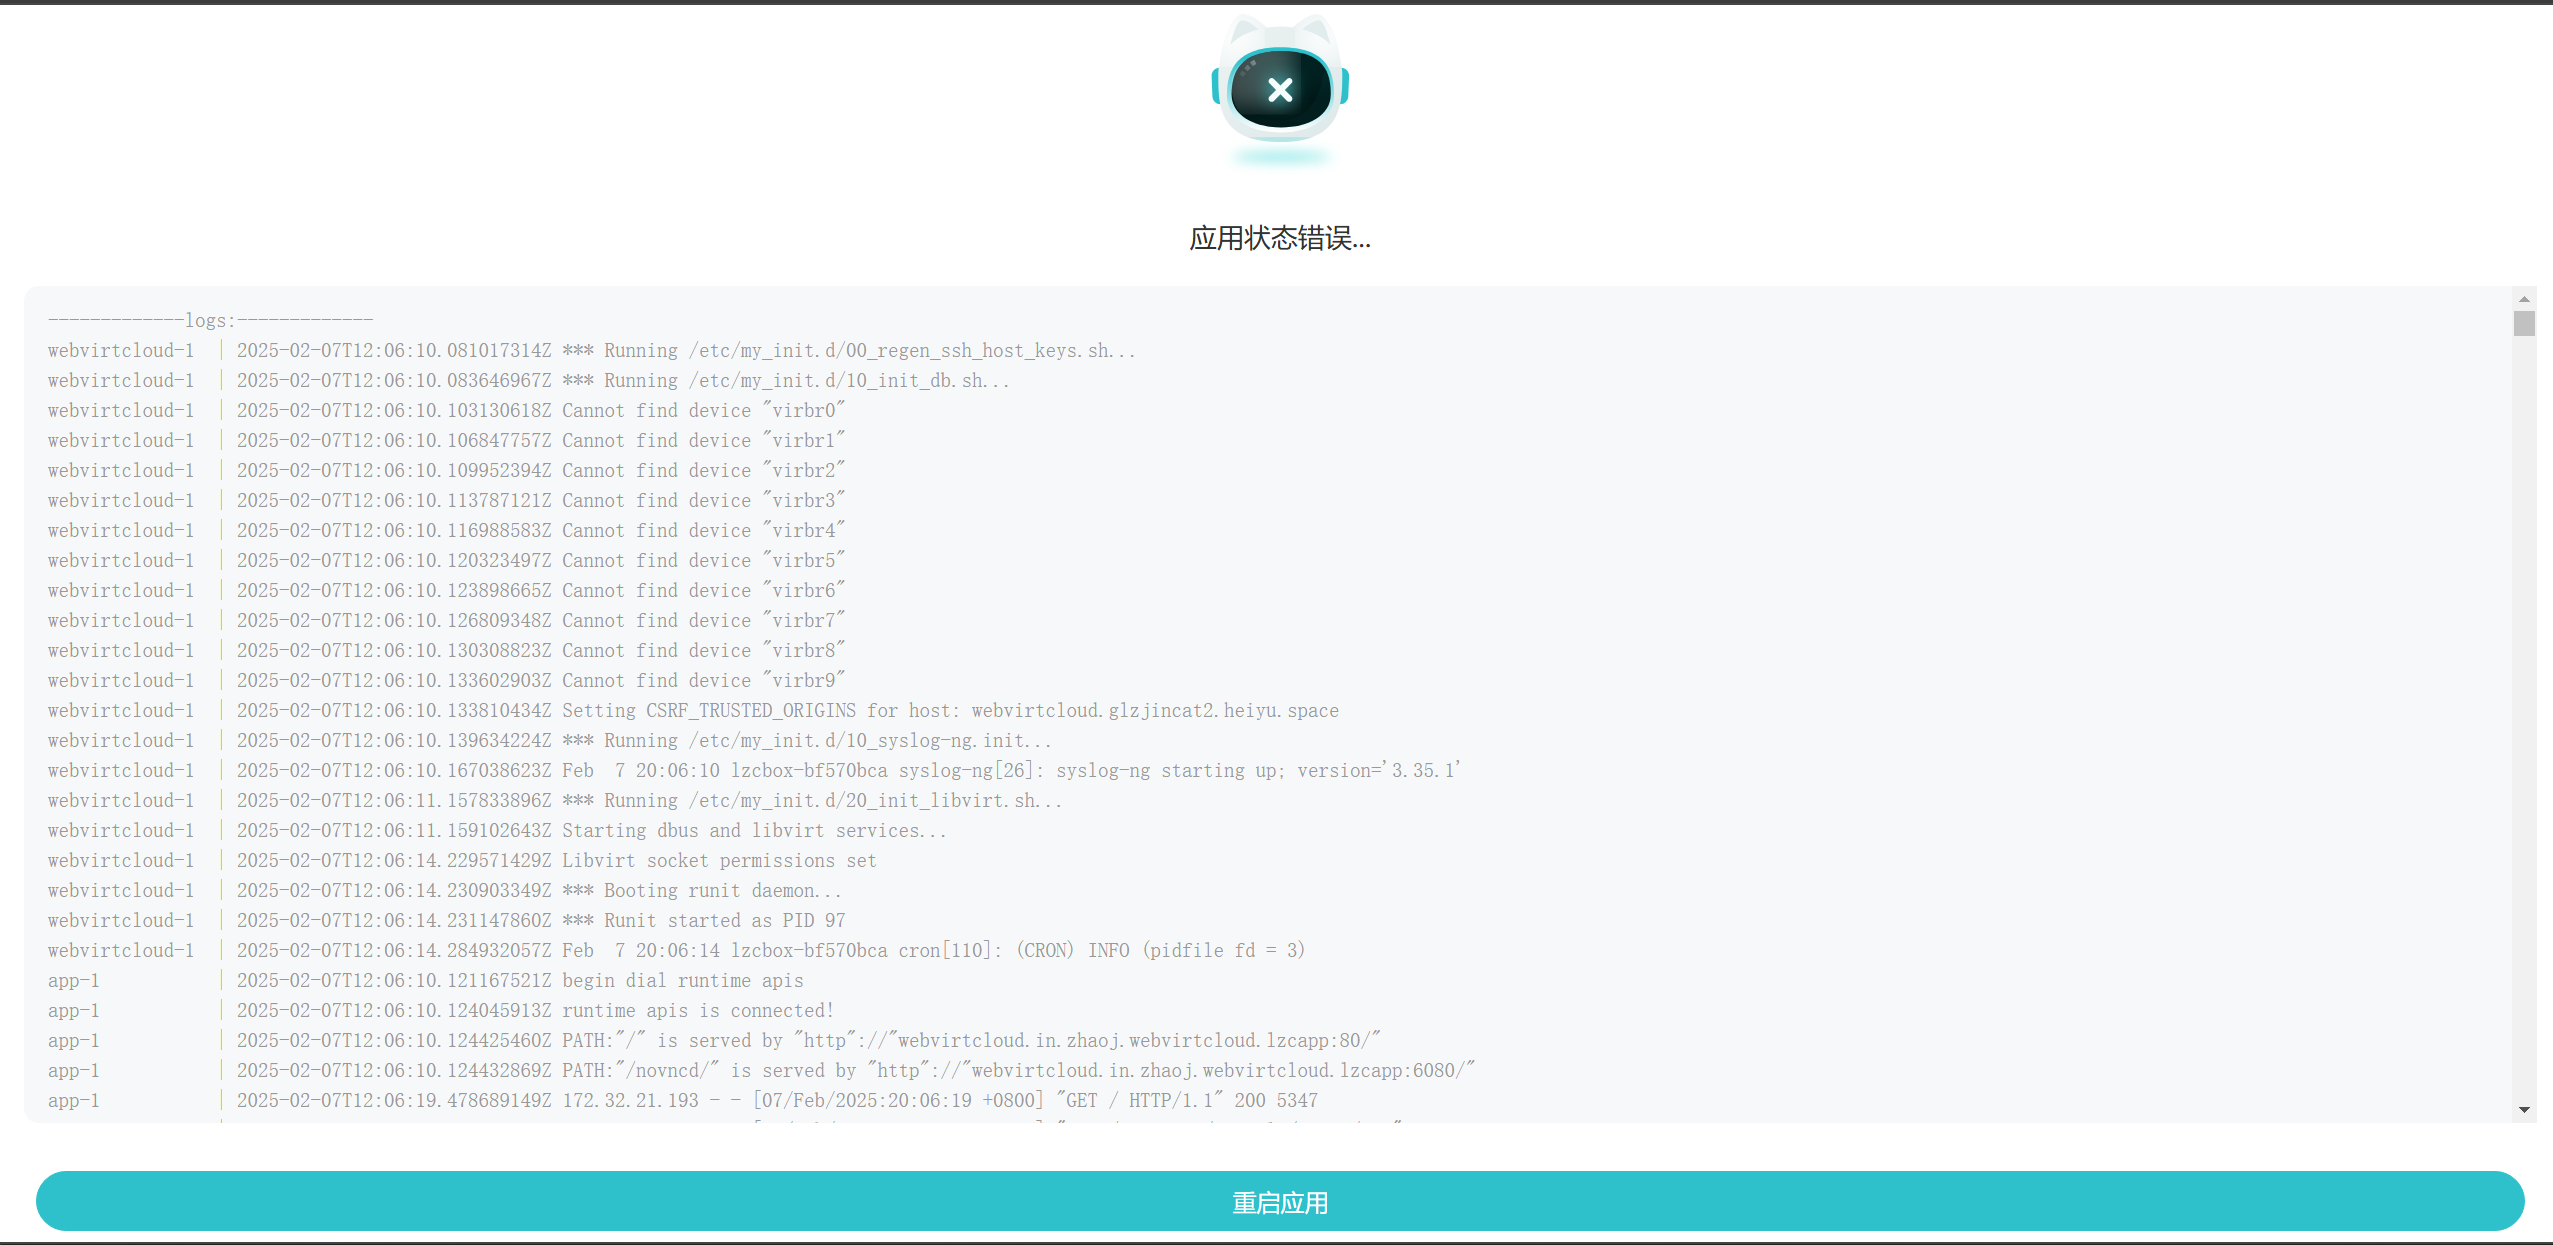
Task: Click log line Cannot find device "virbr1"
Action: click(x=446, y=440)
